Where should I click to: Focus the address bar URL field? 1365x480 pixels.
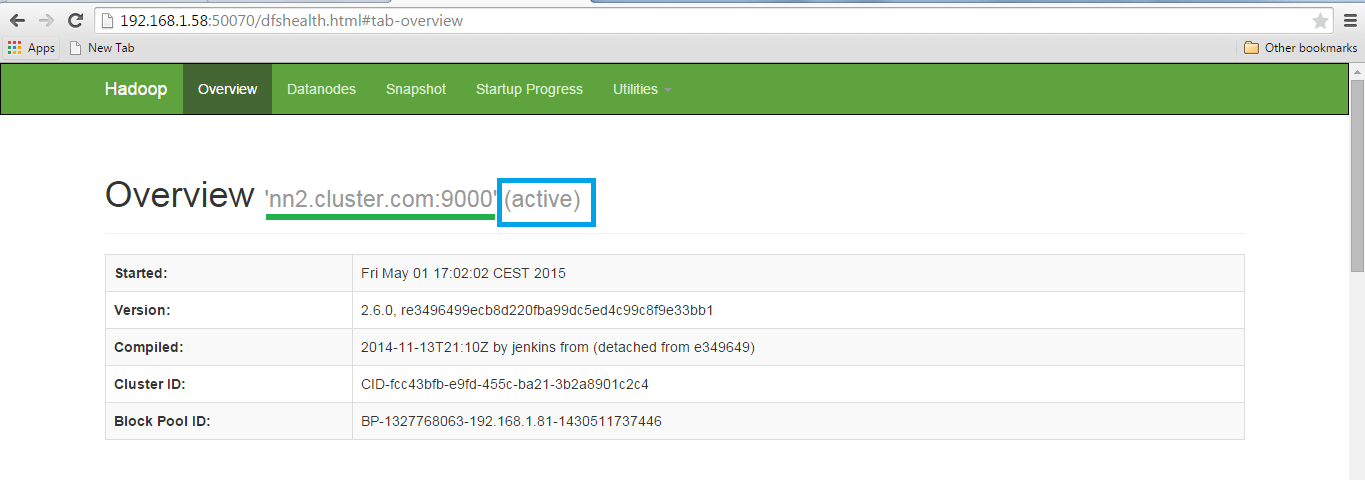coord(715,20)
